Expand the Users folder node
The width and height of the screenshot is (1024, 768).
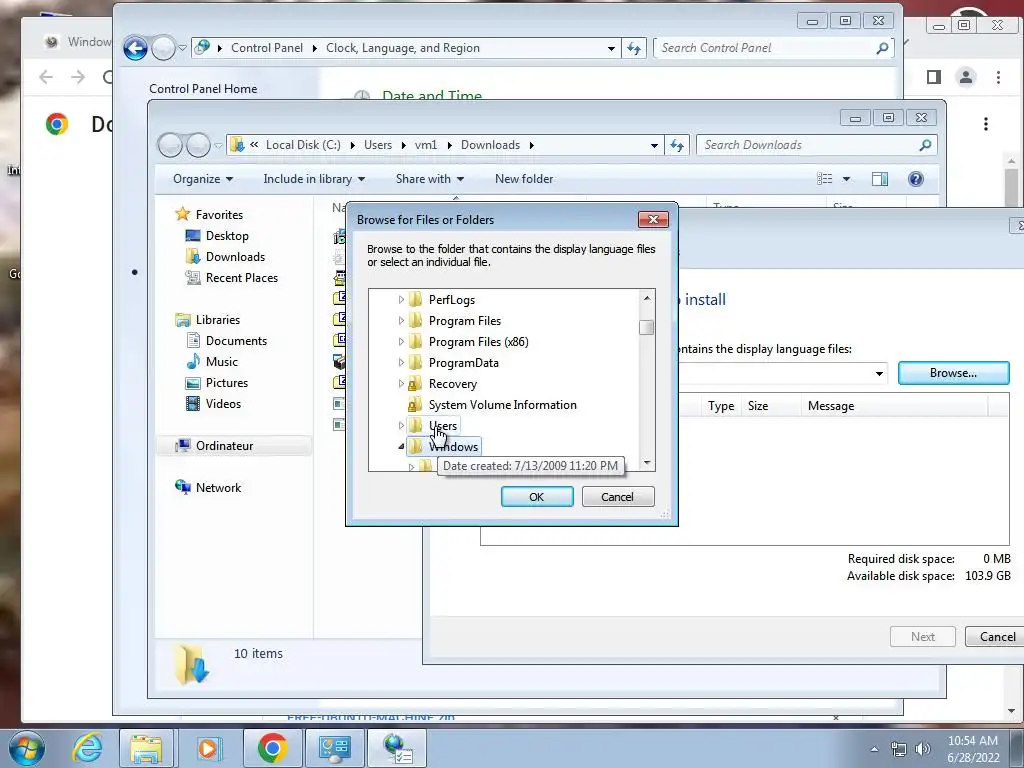(x=401, y=426)
